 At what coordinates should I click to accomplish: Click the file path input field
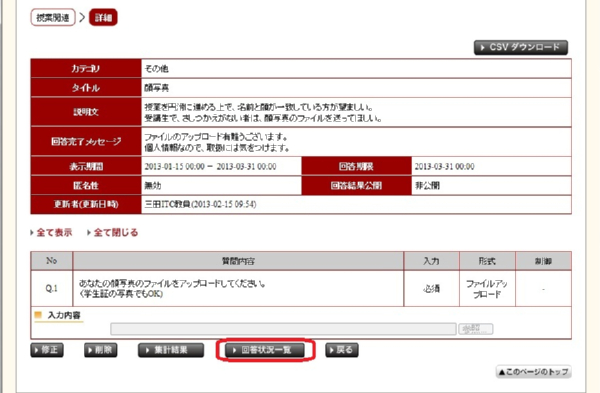click(283, 329)
